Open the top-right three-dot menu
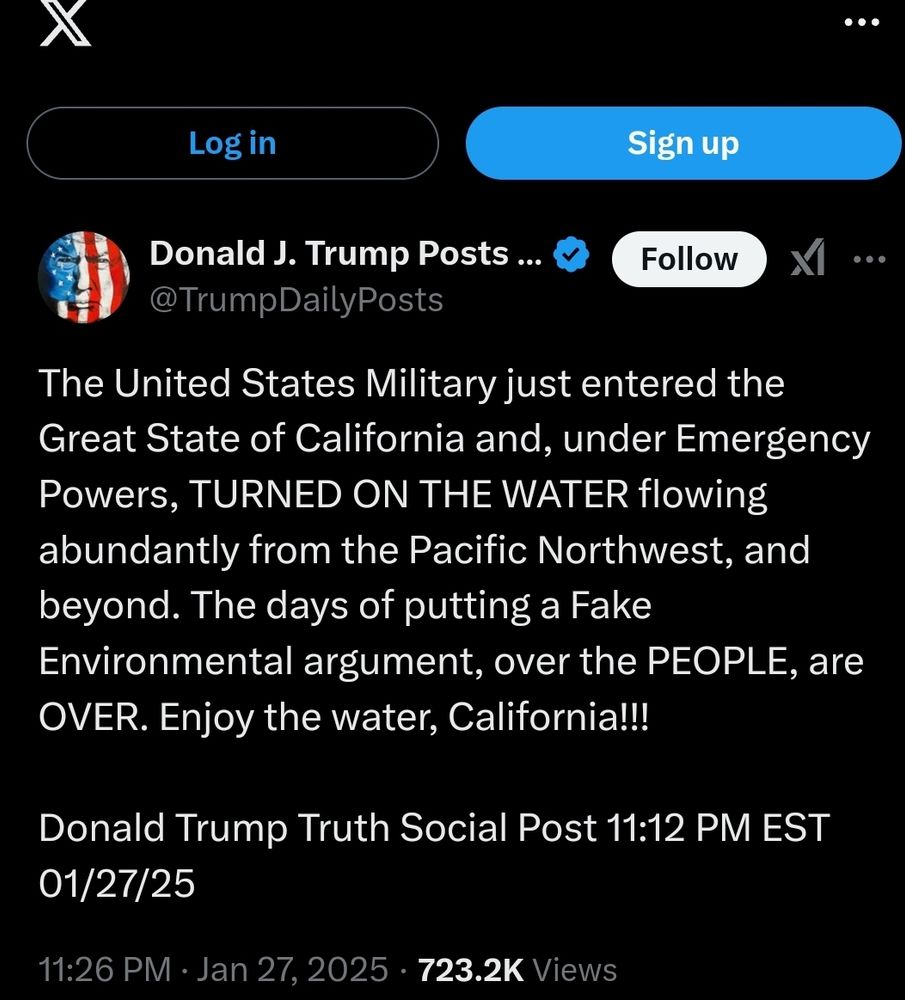This screenshot has width=905, height=1000. click(862, 22)
